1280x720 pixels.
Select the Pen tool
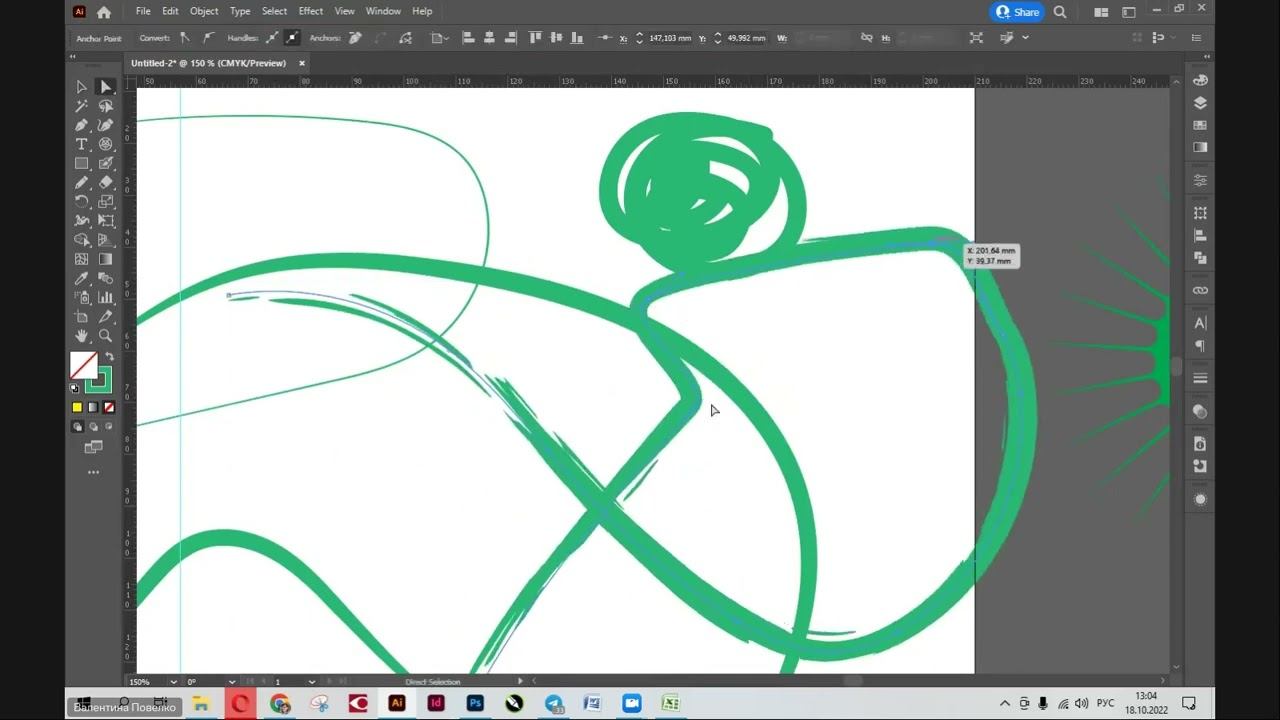click(x=81, y=125)
